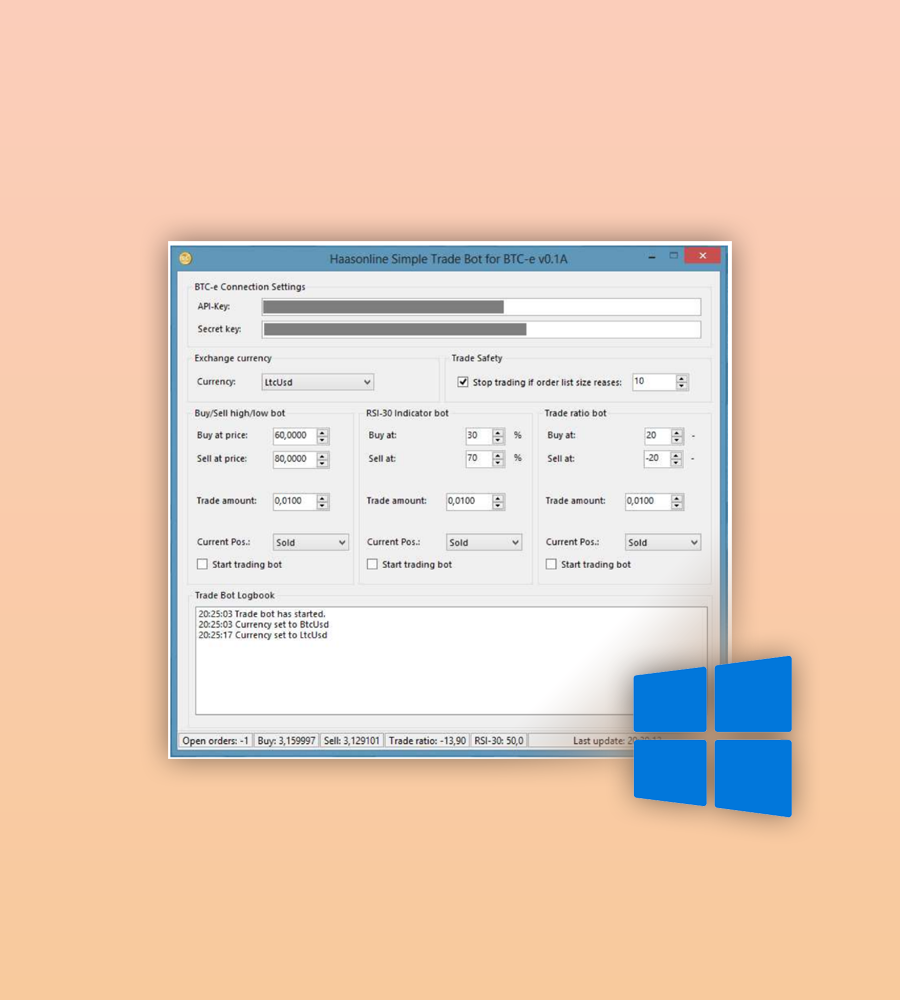Minimize the Haasonline Trade Bot window

click(x=652, y=256)
